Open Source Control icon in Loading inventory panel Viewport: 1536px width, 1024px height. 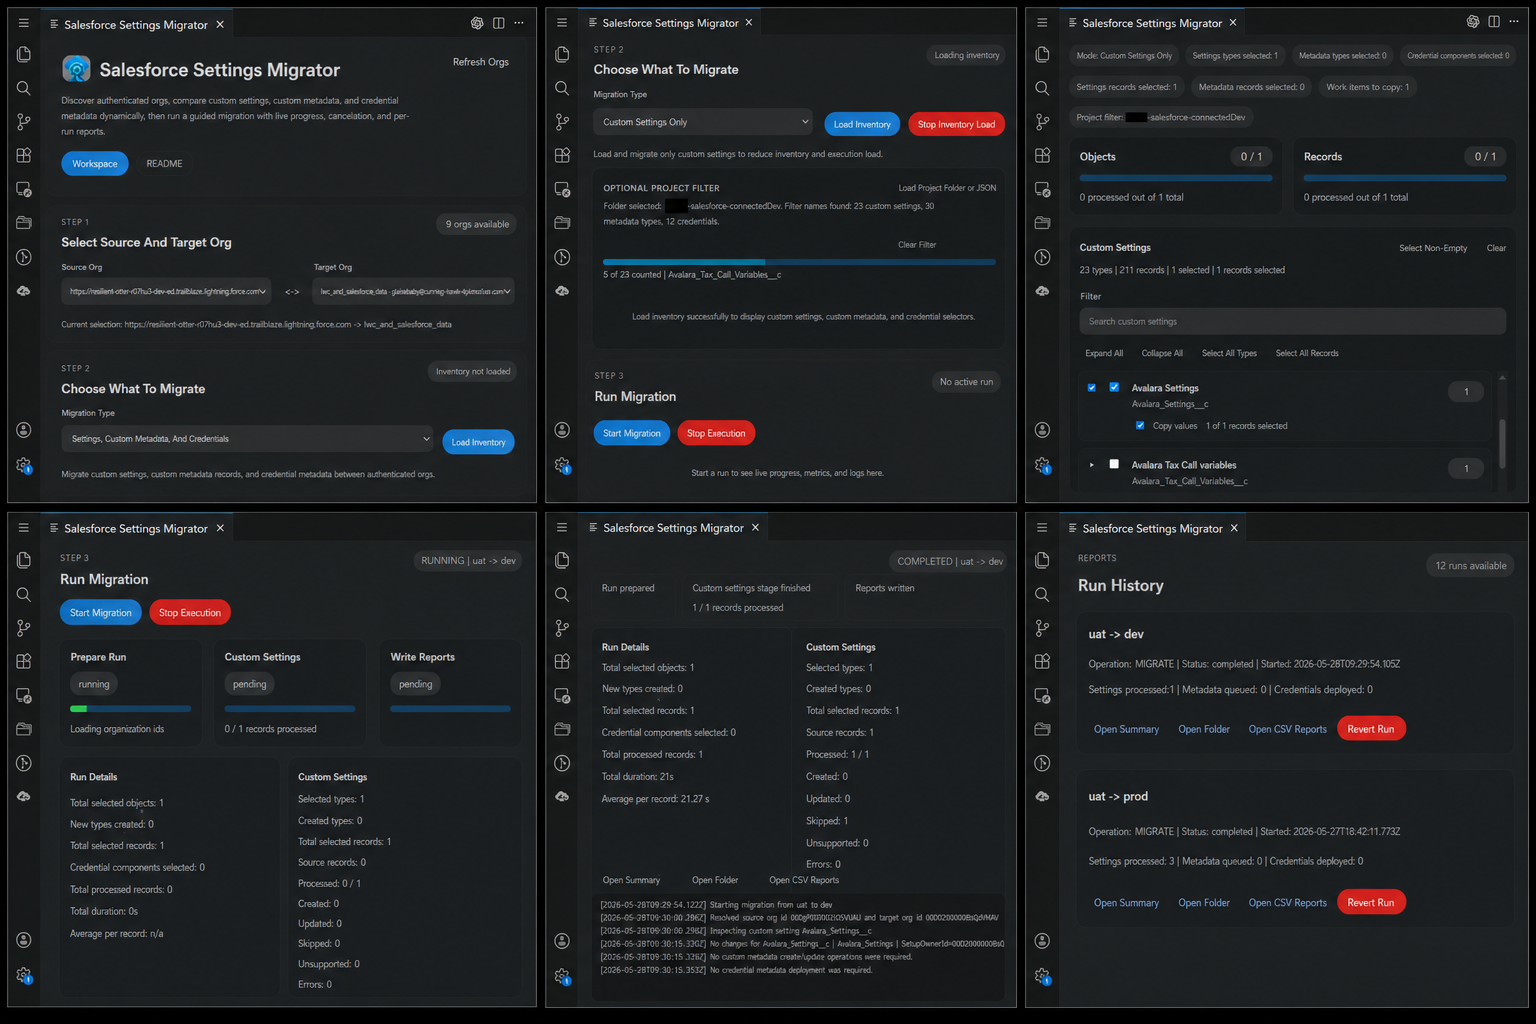(x=562, y=121)
